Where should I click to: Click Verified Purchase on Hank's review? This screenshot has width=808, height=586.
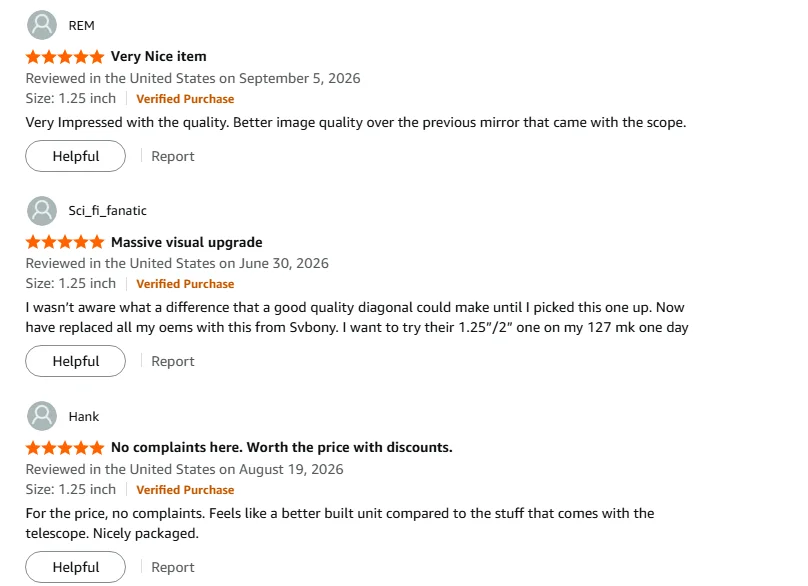click(x=185, y=490)
